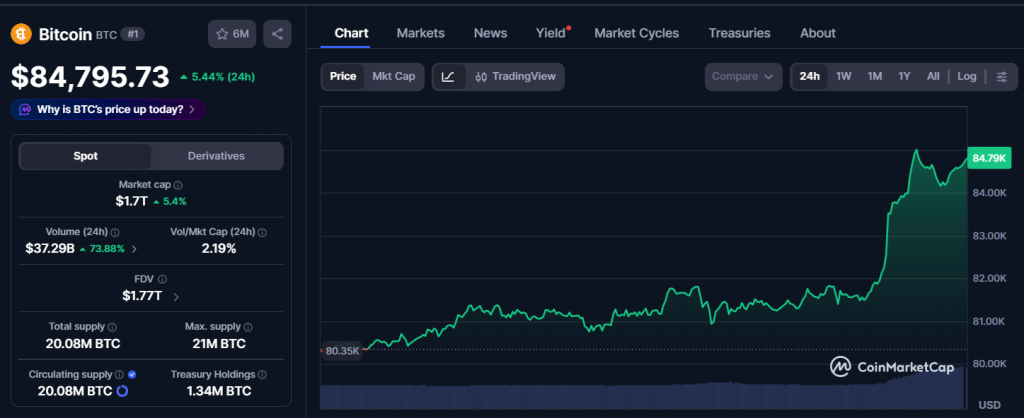Click the #1 rank badge
This screenshot has height=418, width=1024.
[133, 35]
